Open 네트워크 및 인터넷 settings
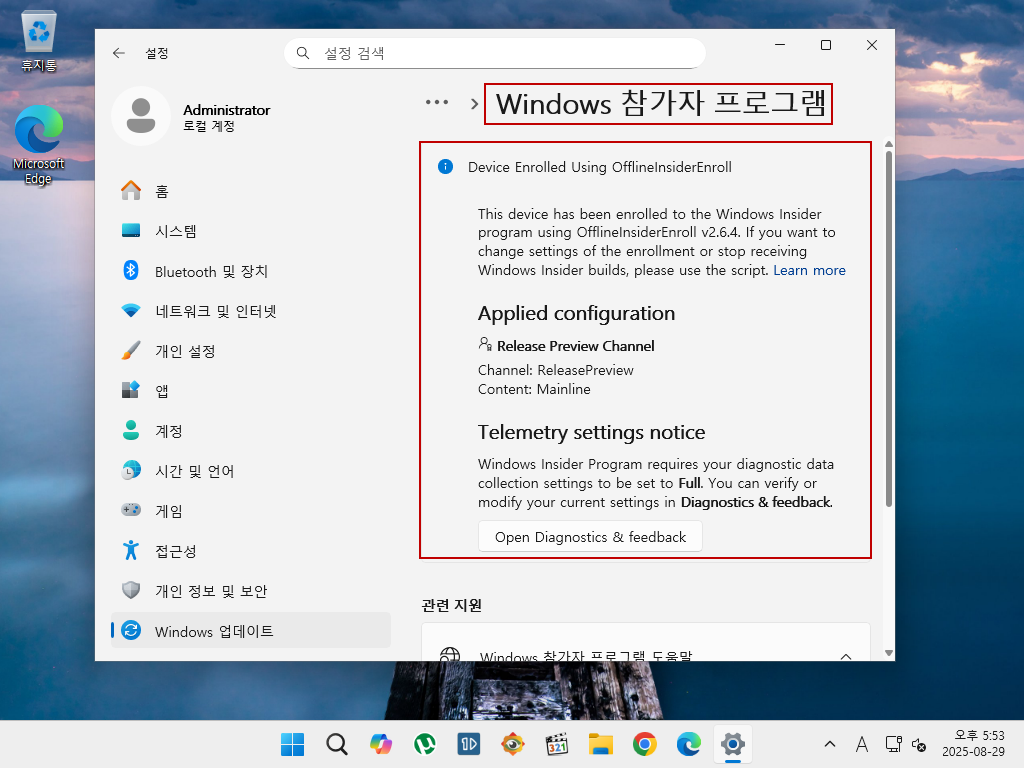 coord(251,311)
